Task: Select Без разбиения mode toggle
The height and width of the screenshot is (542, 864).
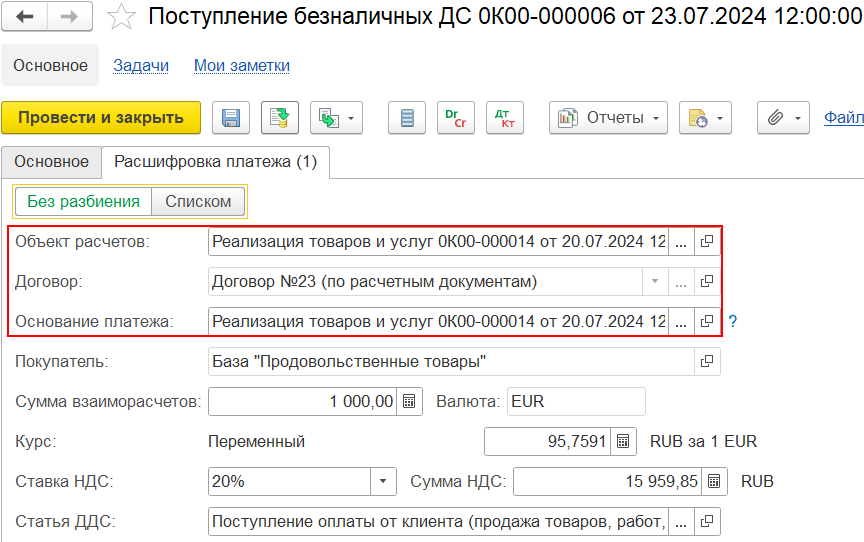Action: [x=83, y=202]
